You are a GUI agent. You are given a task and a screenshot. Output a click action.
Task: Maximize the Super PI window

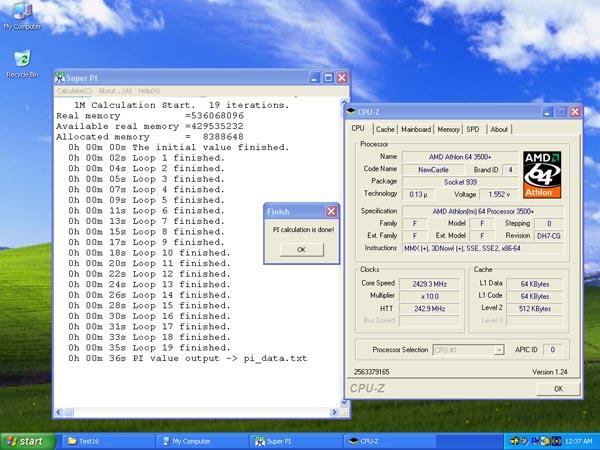pyautogui.click(x=328, y=78)
